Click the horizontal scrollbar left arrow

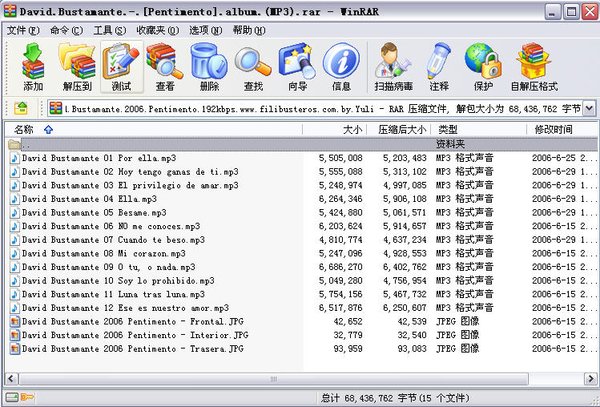11,379
